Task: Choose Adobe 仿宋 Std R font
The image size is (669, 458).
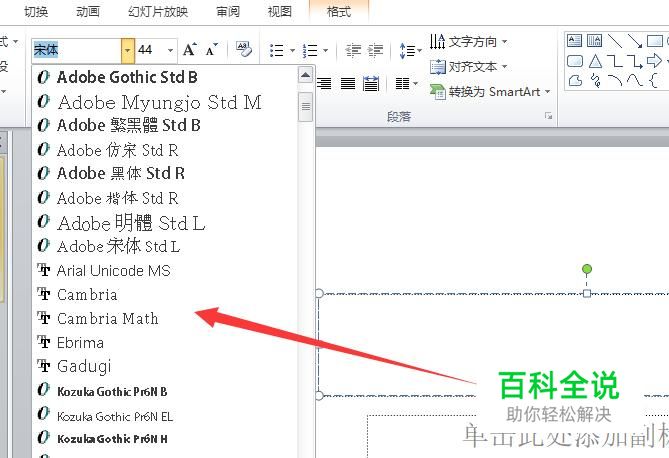Action: point(165,150)
